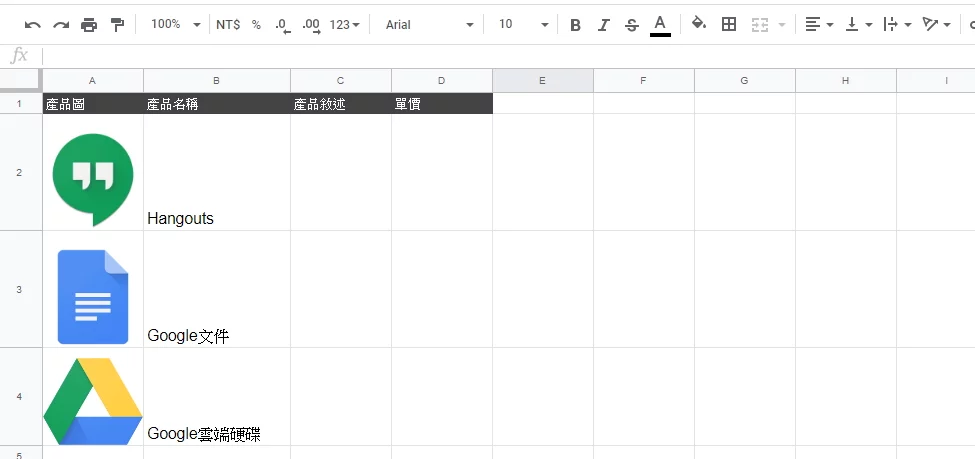Click the select-all corner box
Screen dimensions: 975x459
point(21,81)
